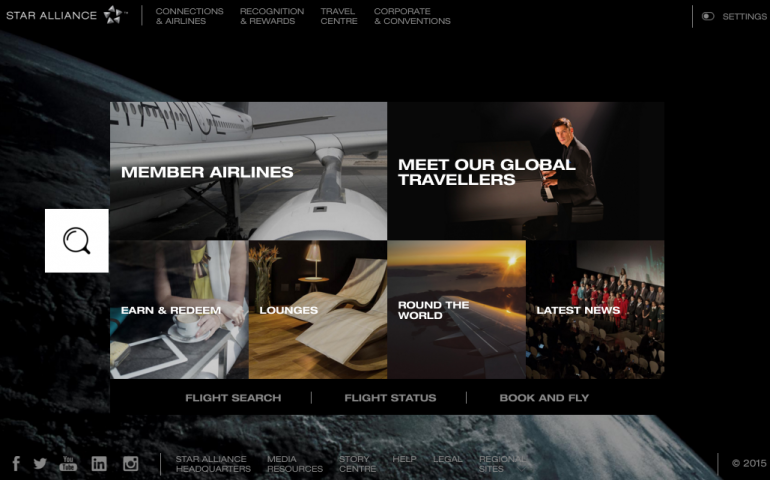Screen dimensions: 770x480
Task: Open the Twitter bird icon
Action: (x=40, y=463)
